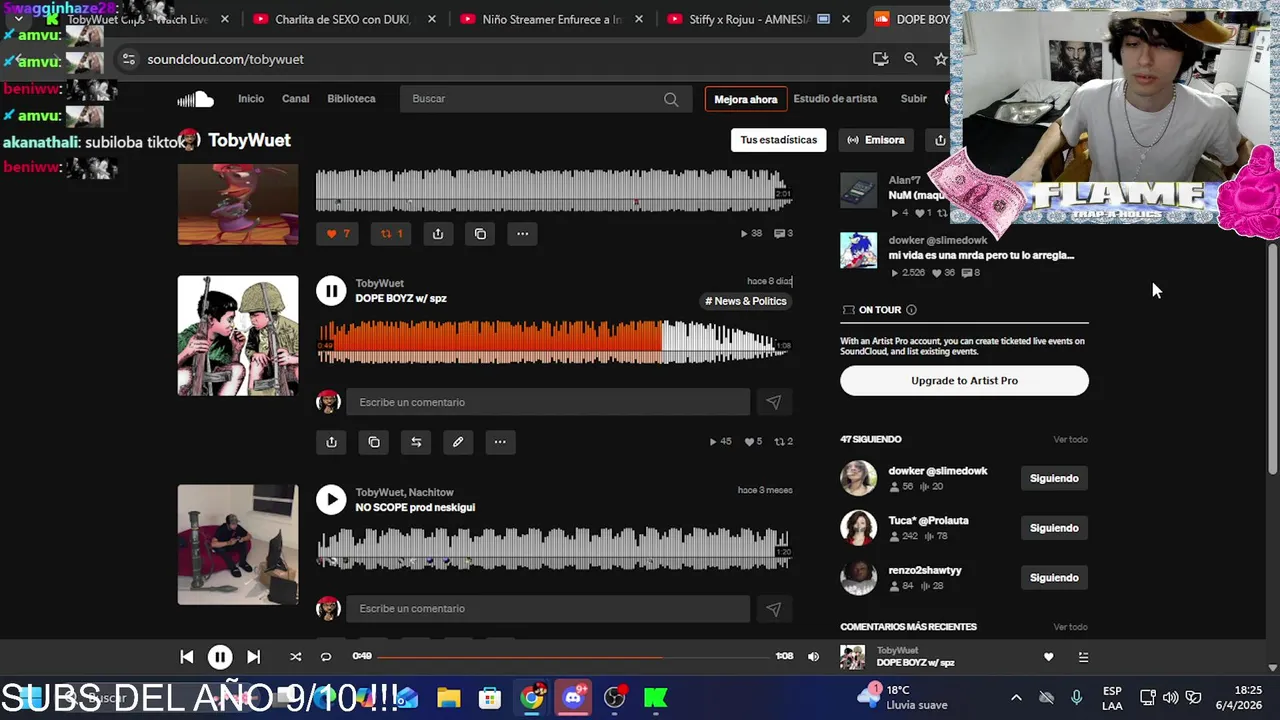Toggle shuffle in player bar
Image resolution: width=1280 pixels, height=720 pixels.
tap(295, 657)
